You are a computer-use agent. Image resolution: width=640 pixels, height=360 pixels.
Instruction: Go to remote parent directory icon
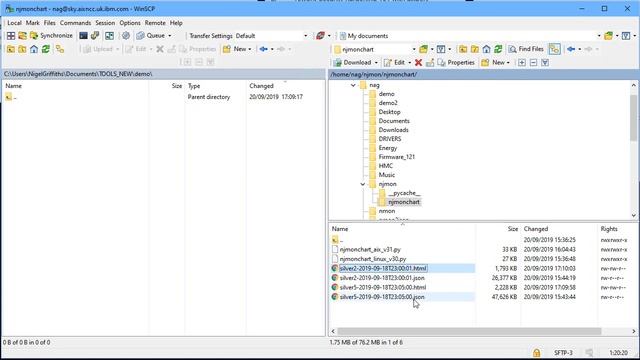(x=463, y=49)
